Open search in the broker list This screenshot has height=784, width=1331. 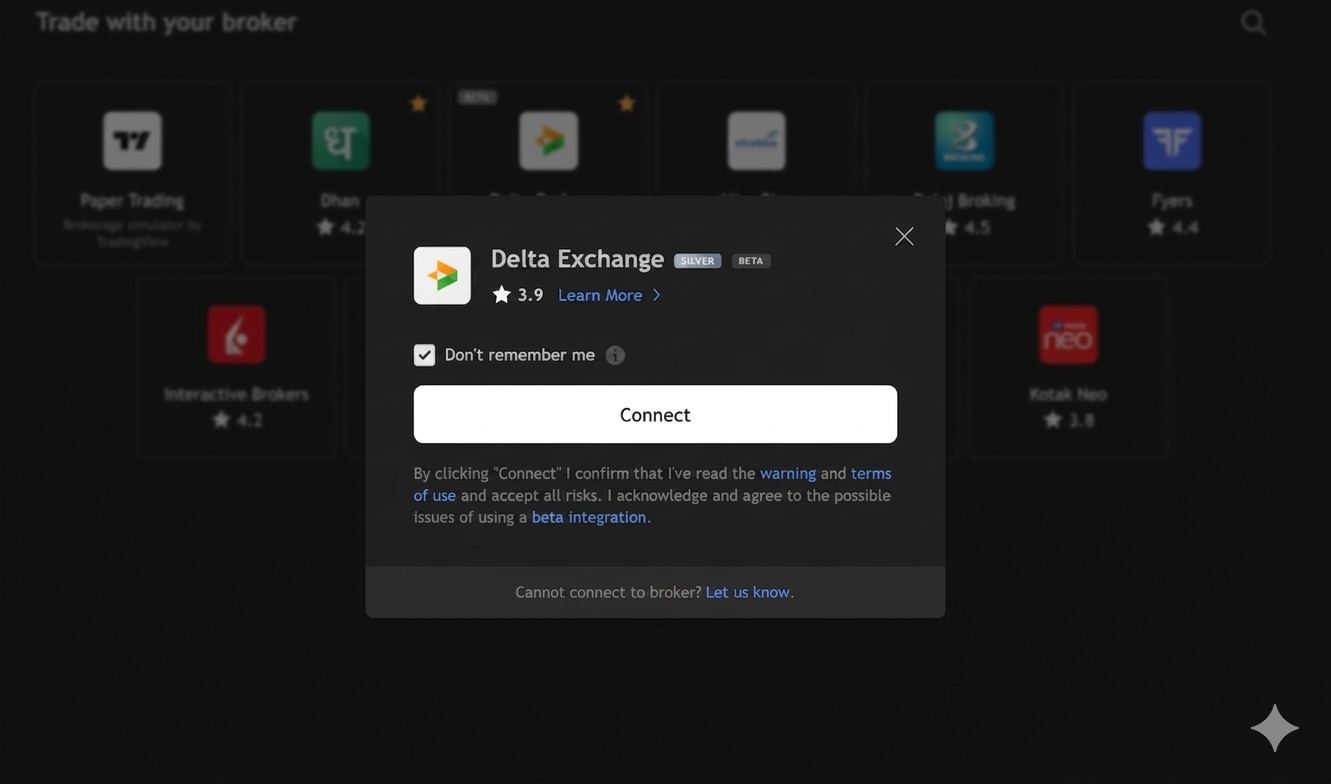tap(1253, 22)
